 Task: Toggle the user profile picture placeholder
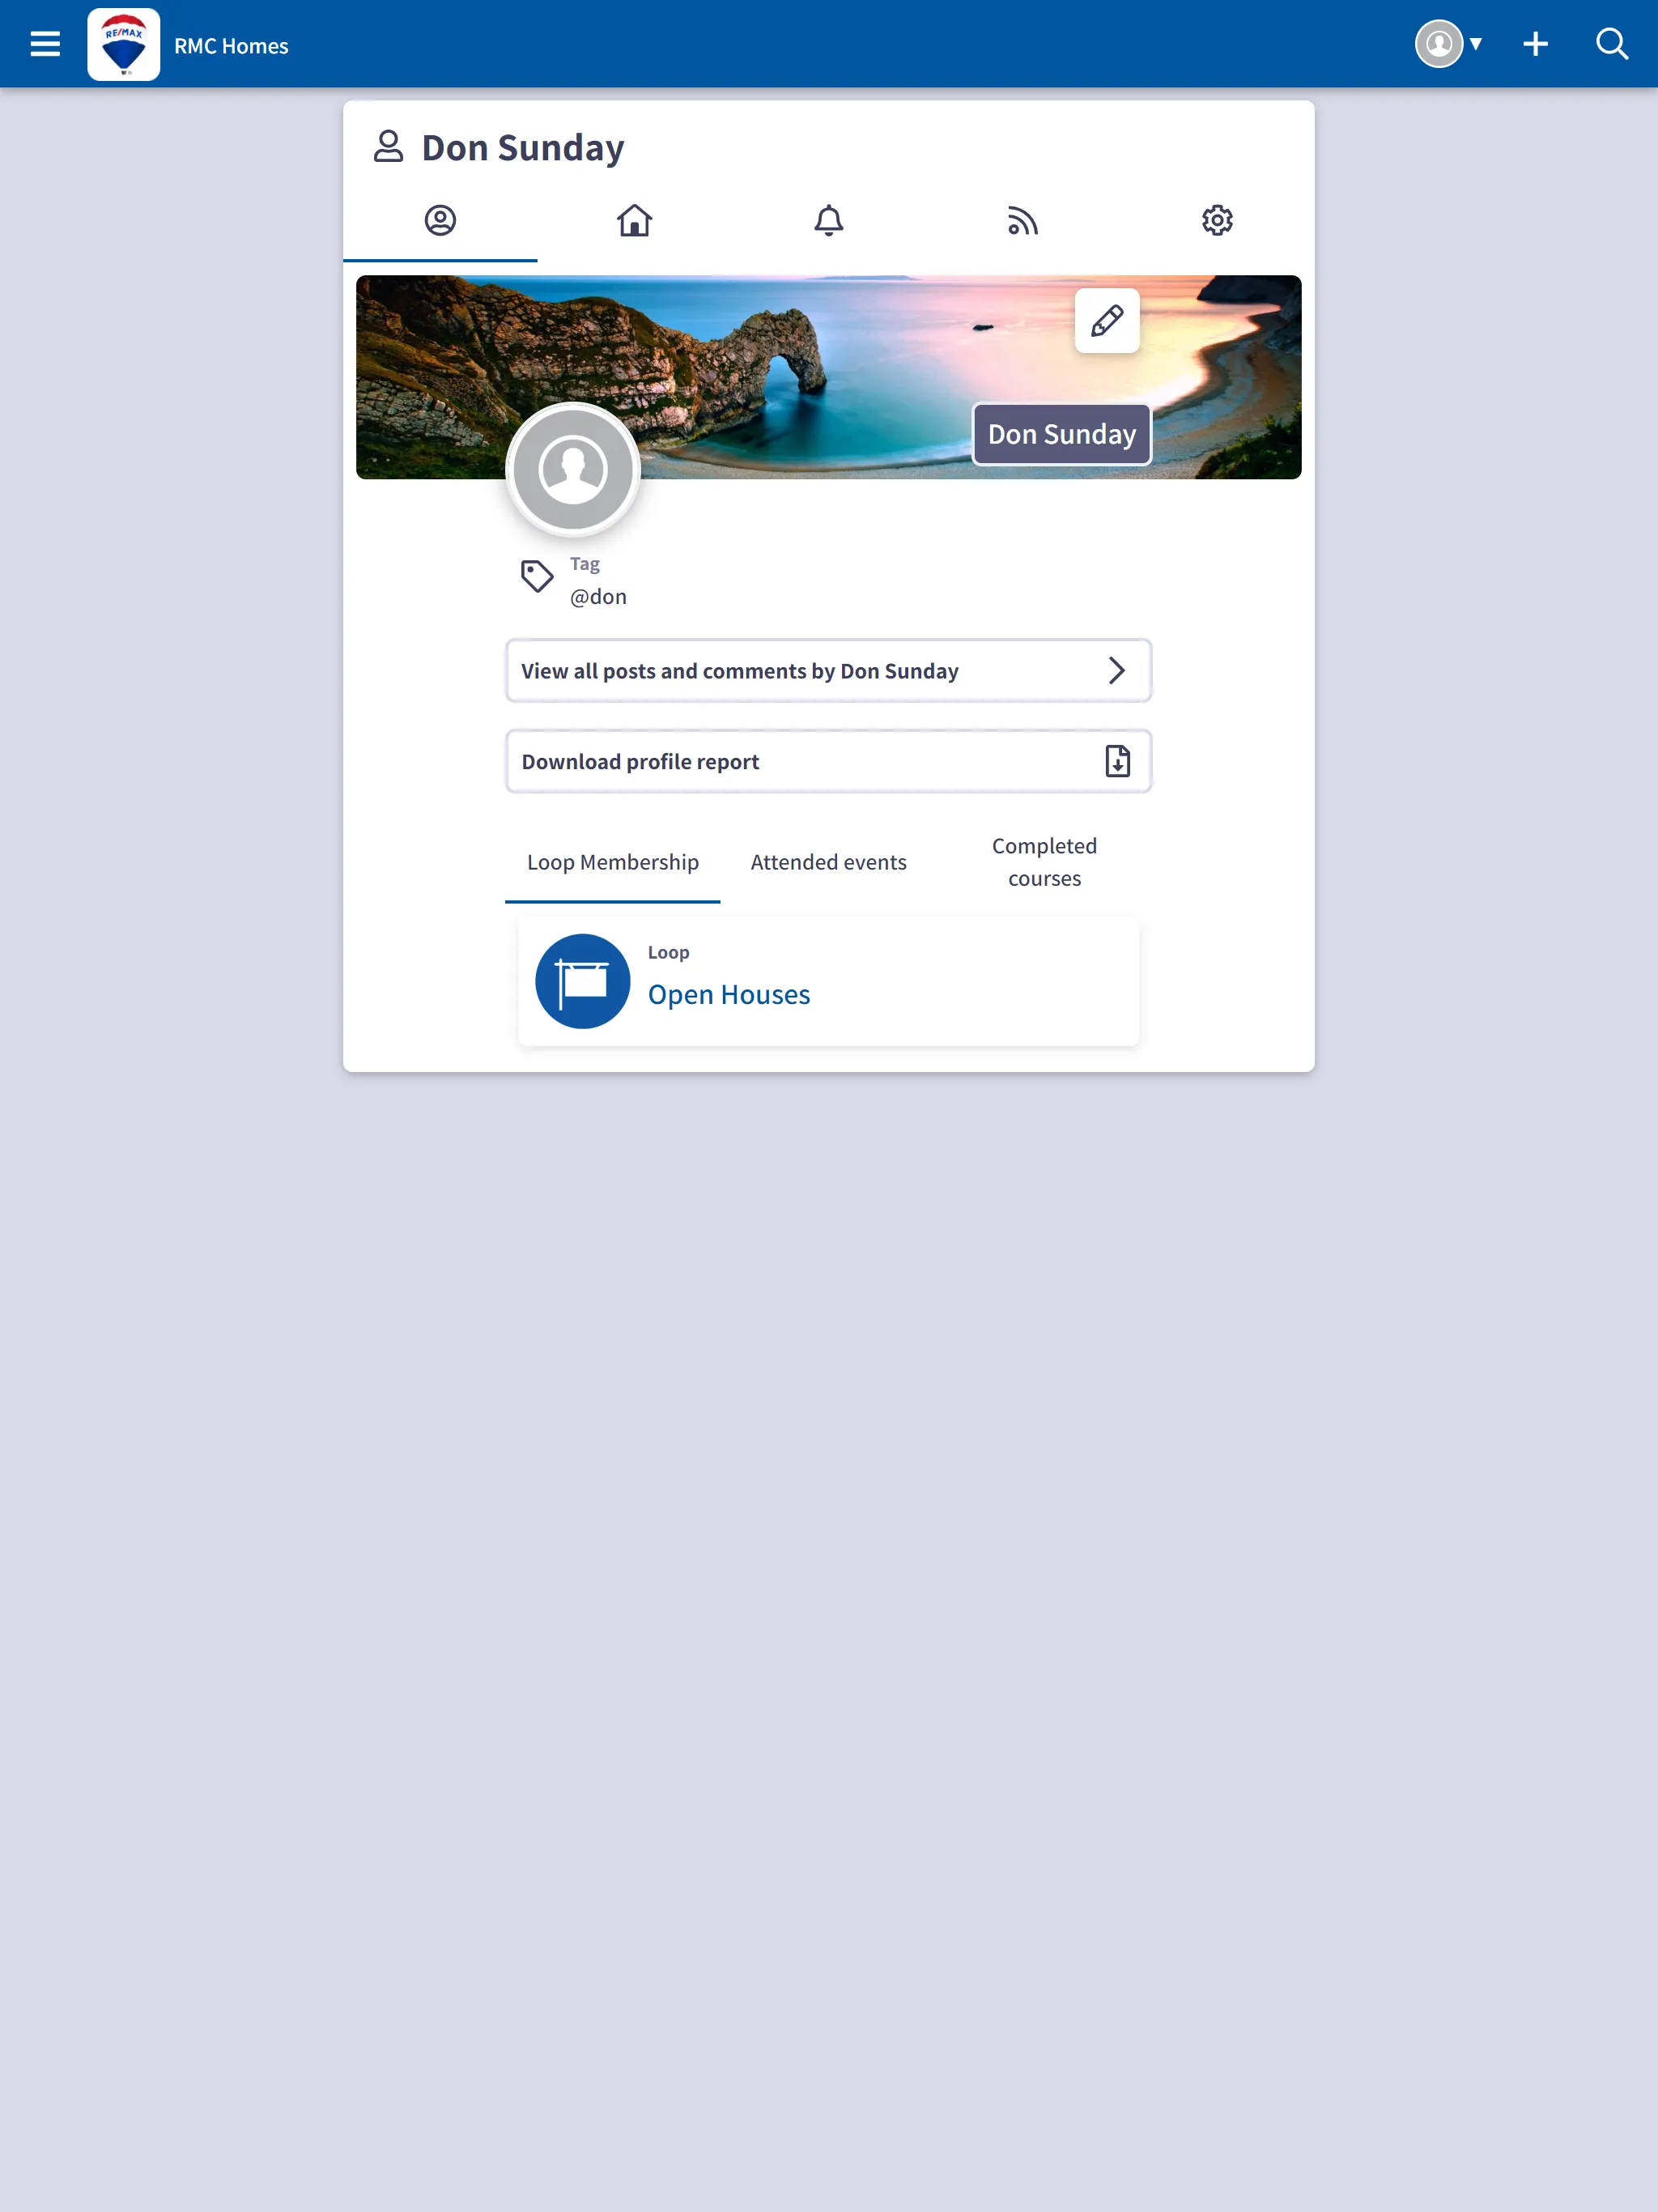point(575,467)
